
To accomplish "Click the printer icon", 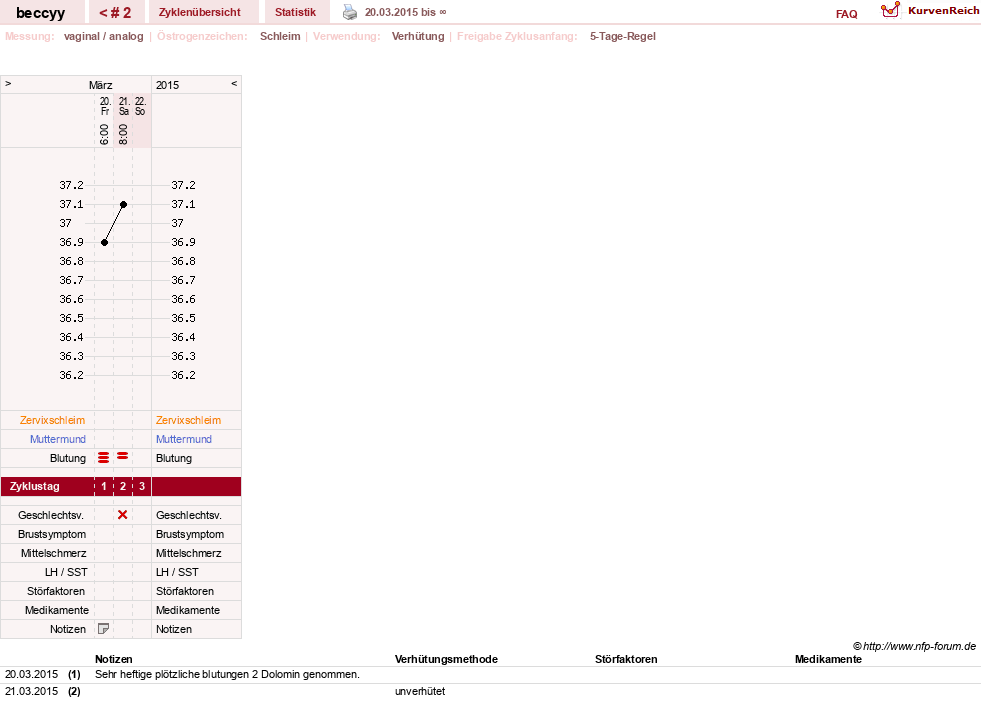I will tap(350, 13).
